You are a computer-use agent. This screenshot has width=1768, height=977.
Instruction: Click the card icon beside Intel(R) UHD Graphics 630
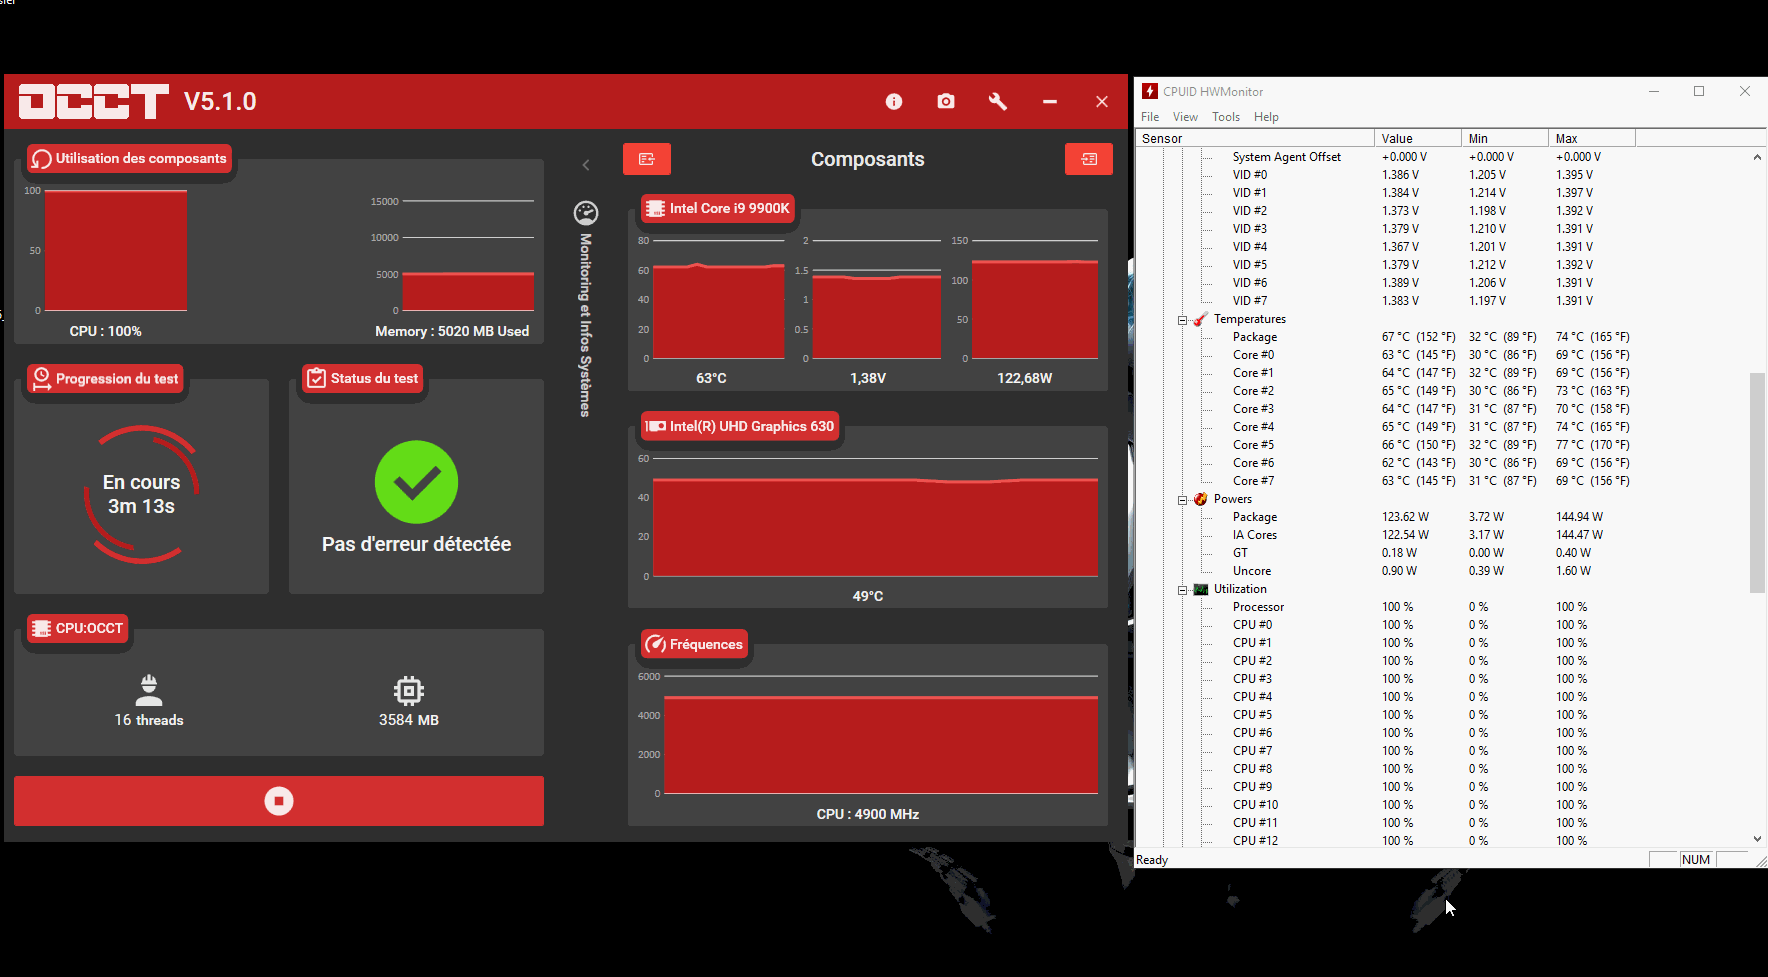(655, 426)
